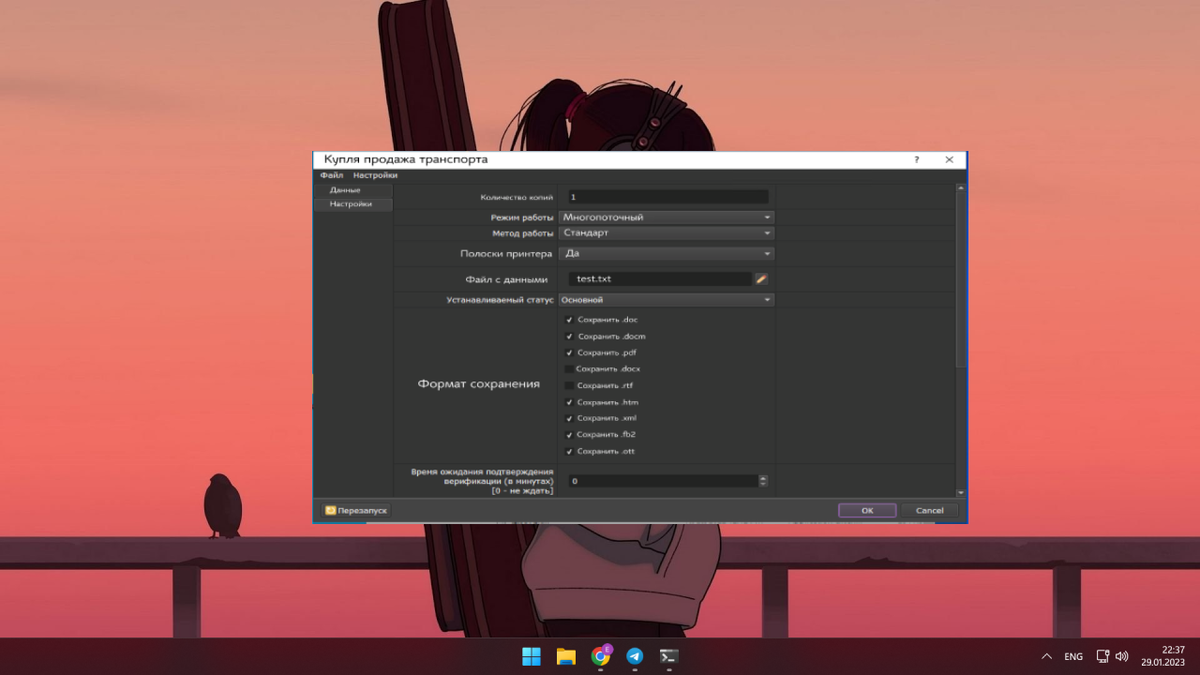1200x675 pixels.
Task: Click the scrollbar up arrow
Action: [961, 189]
